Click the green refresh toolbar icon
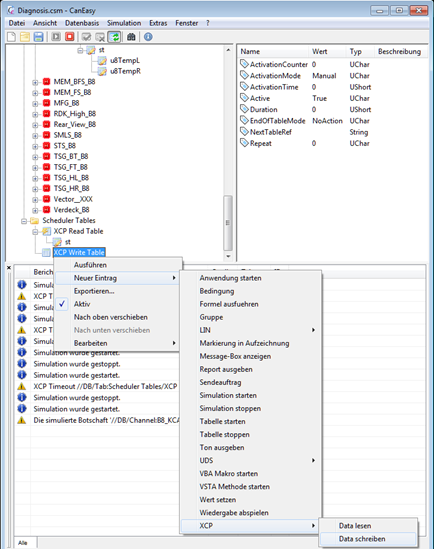 point(114,37)
